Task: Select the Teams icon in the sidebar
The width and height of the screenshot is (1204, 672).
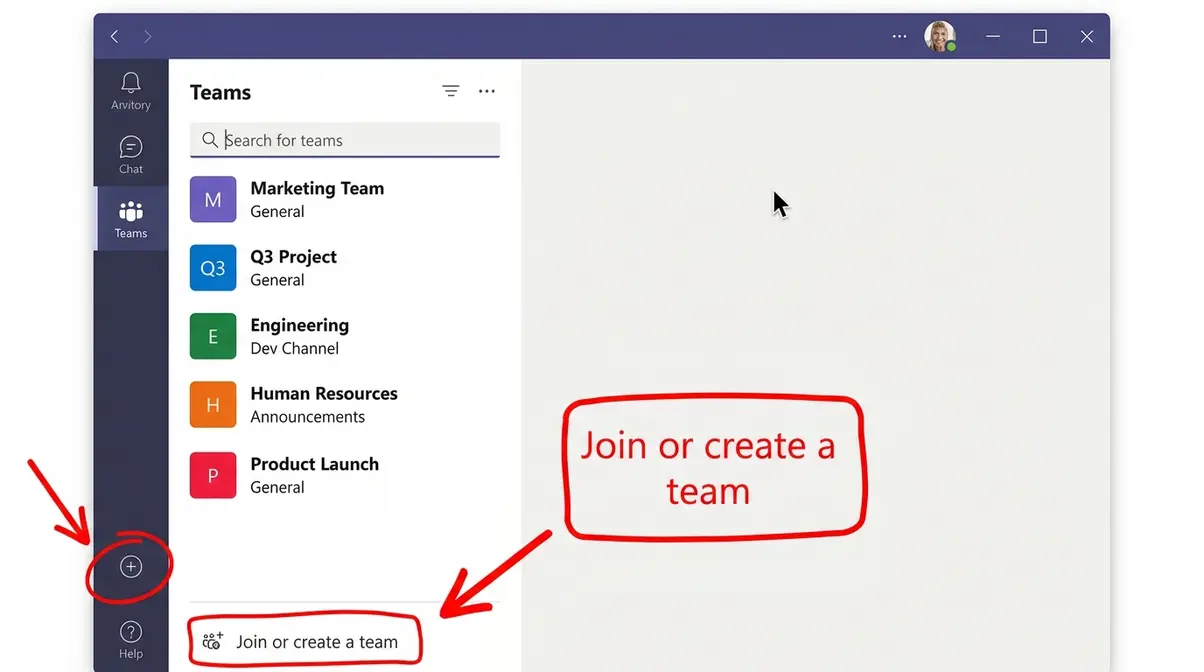Action: click(x=131, y=220)
